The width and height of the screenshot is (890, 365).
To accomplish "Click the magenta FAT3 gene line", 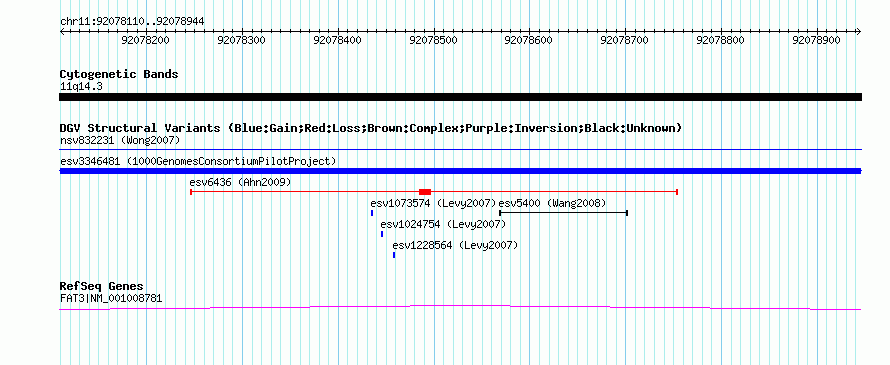I will pyautogui.click(x=460, y=307).
